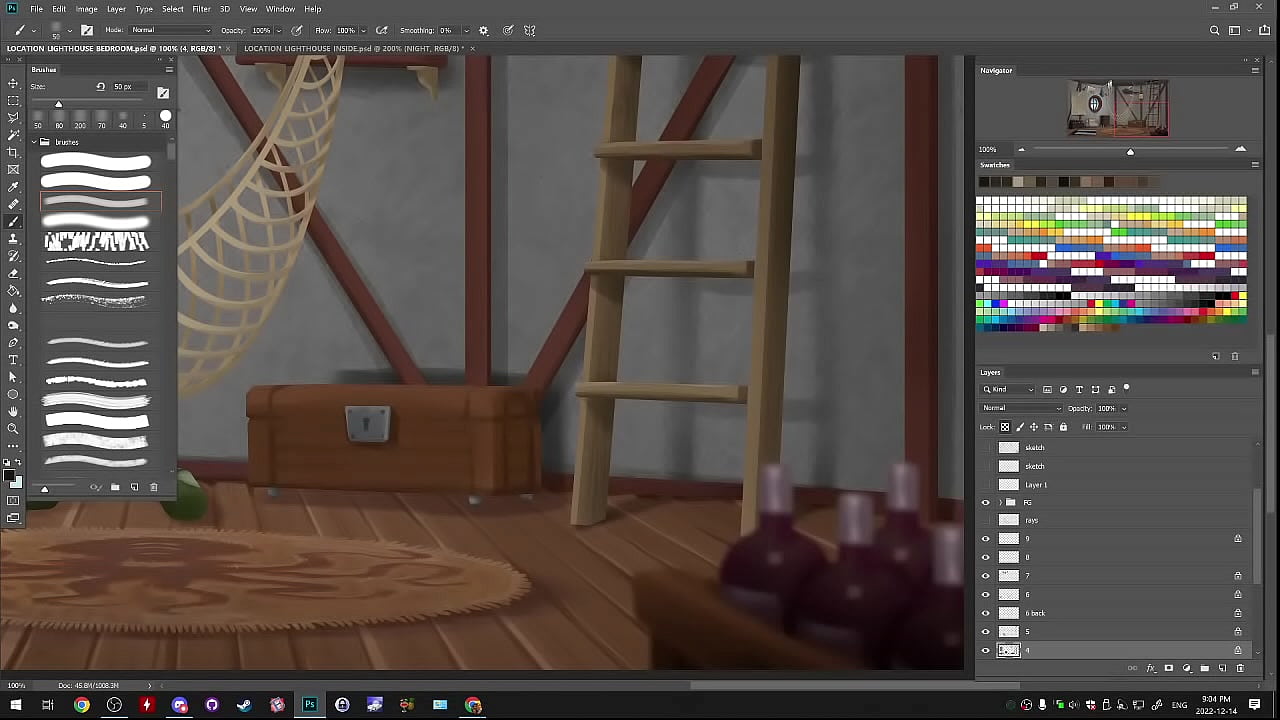Viewport: 1280px width, 720px height.
Task: Select the Eraser tool
Action: pos(13,273)
